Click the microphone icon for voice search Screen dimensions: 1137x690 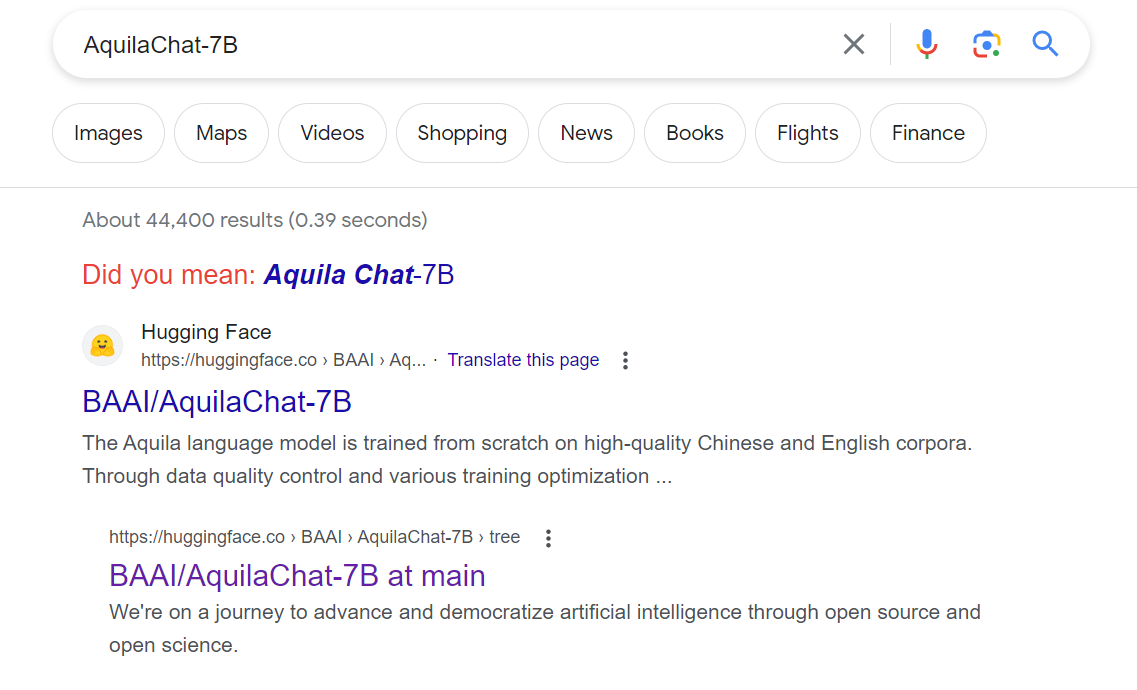click(x=926, y=44)
